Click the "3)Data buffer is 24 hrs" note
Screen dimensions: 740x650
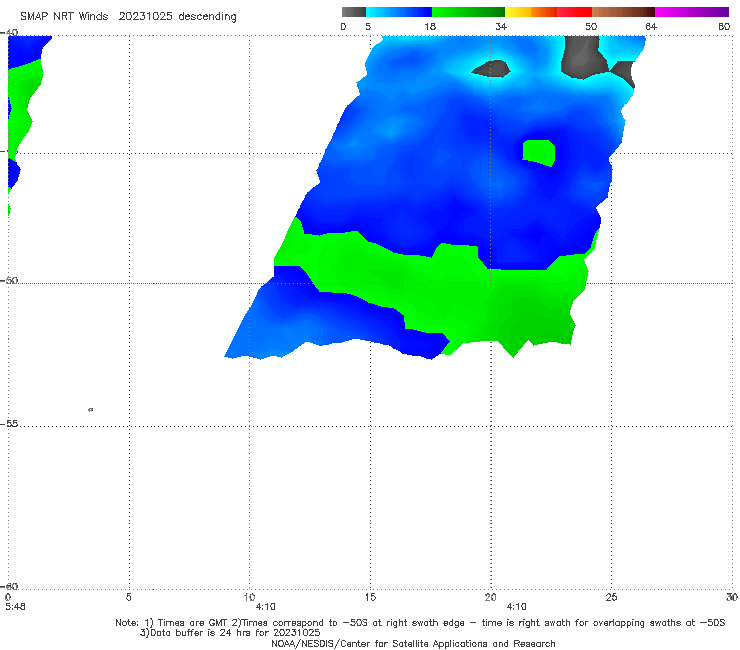coord(230,633)
